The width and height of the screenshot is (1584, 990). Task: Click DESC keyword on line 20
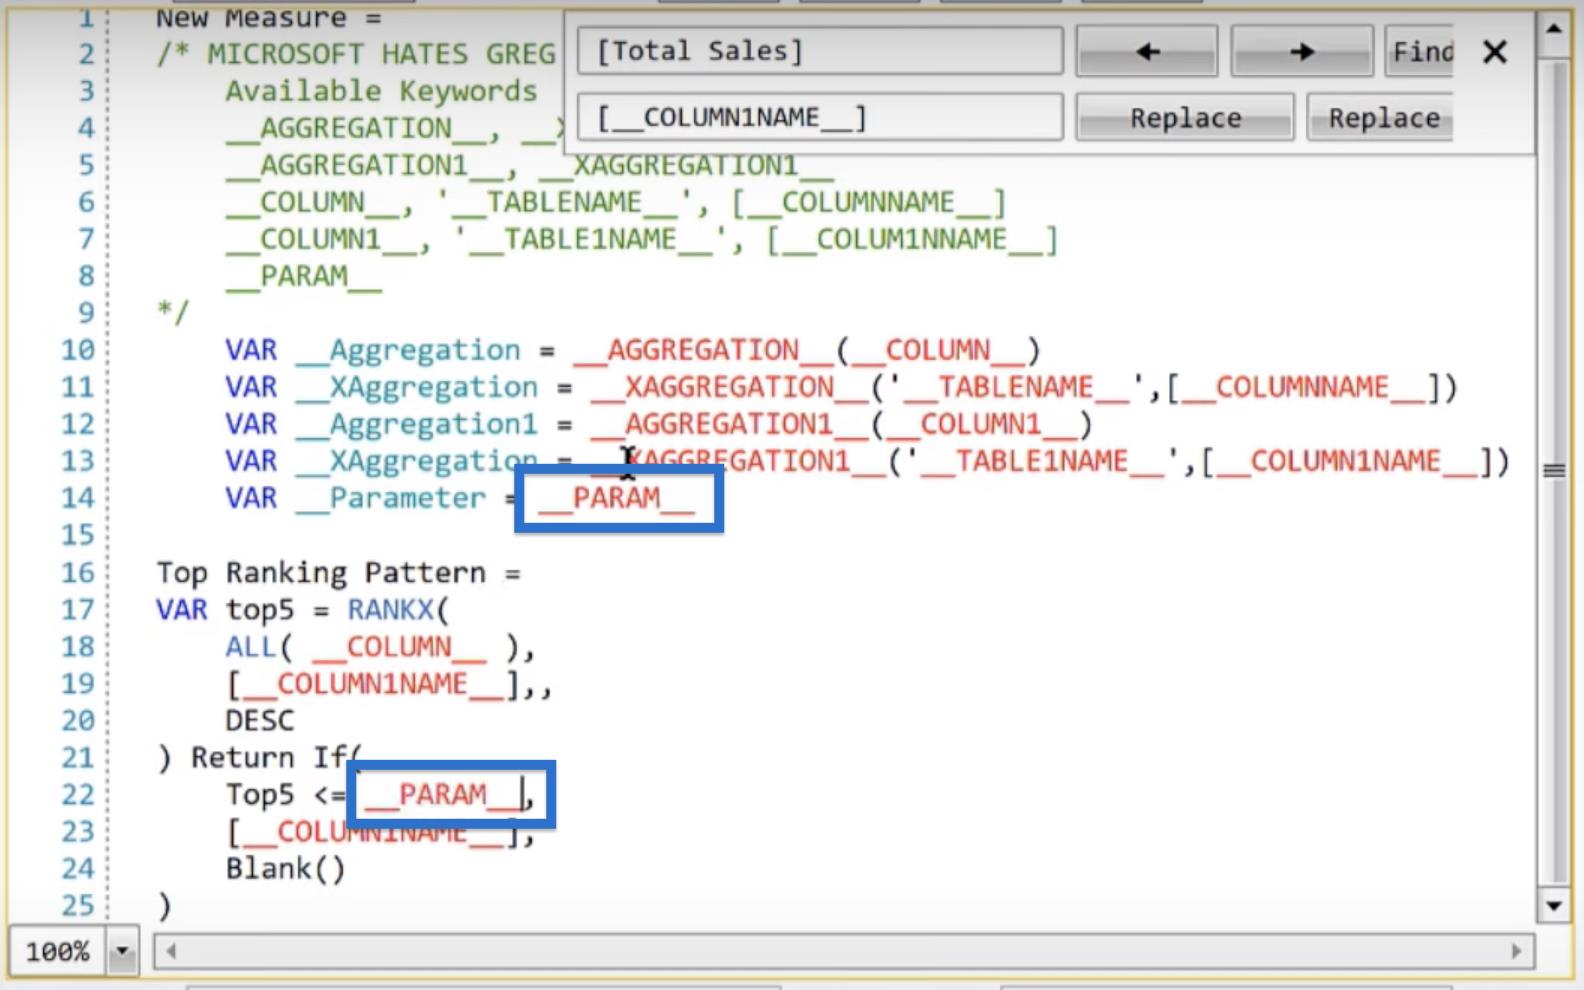pyautogui.click(x=260, y=720)
